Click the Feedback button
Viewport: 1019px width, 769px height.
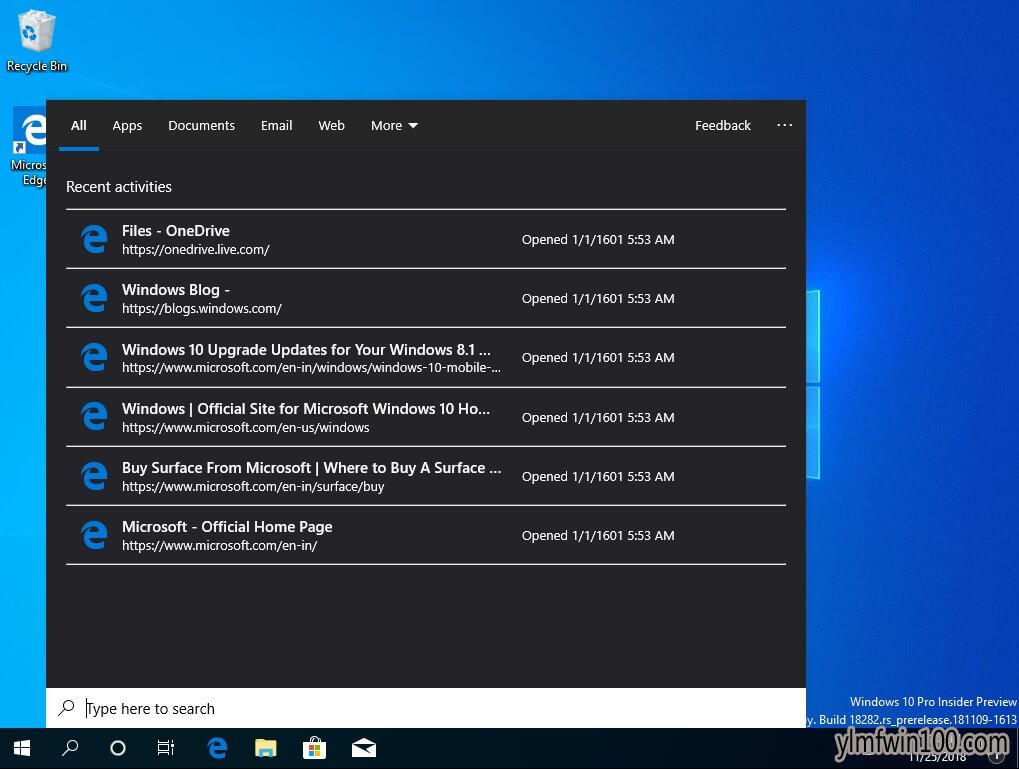[723, 125]
